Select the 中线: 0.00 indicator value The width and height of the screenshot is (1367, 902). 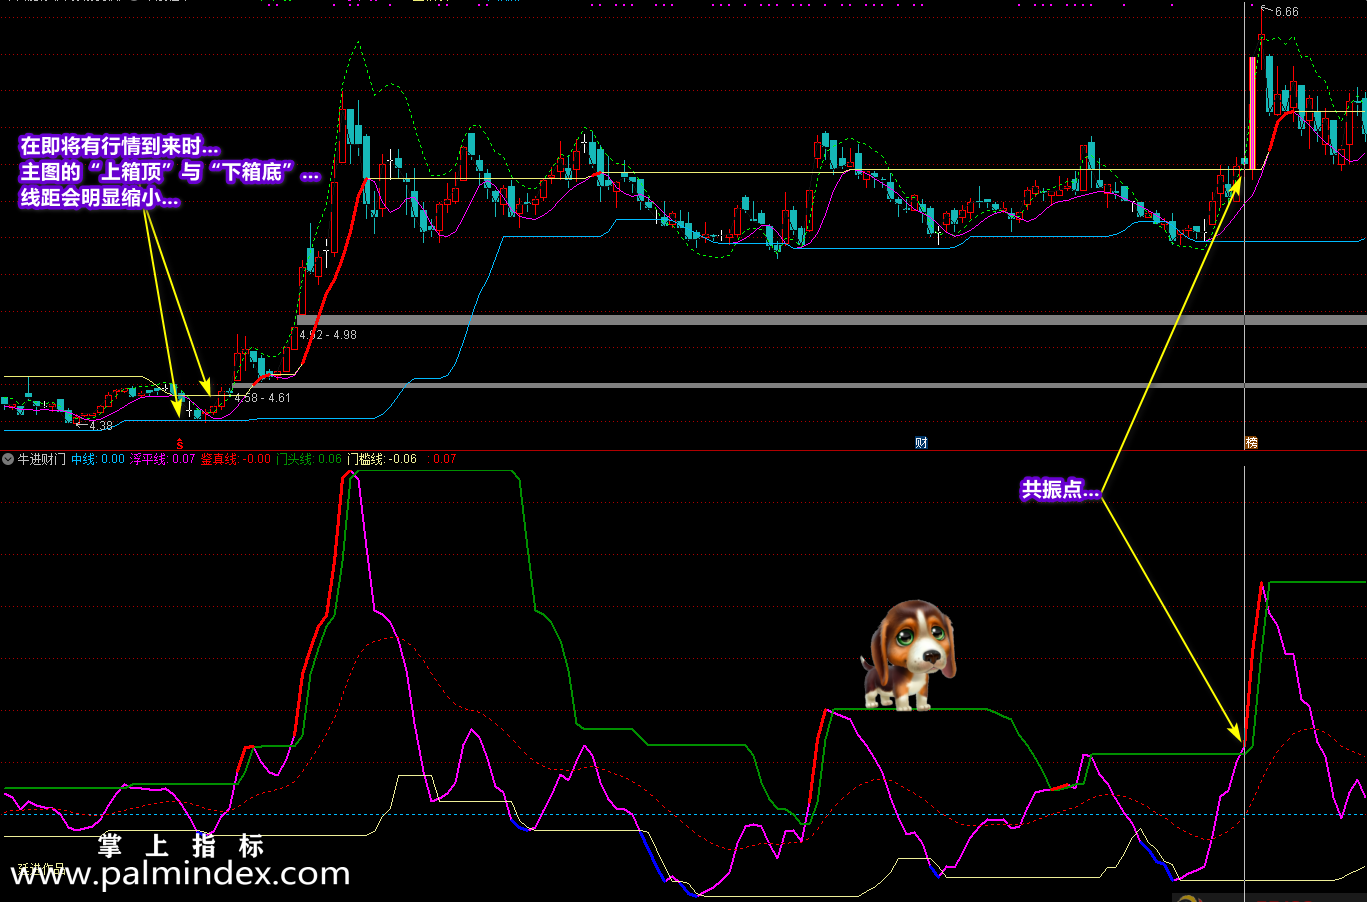click(98, 459)
